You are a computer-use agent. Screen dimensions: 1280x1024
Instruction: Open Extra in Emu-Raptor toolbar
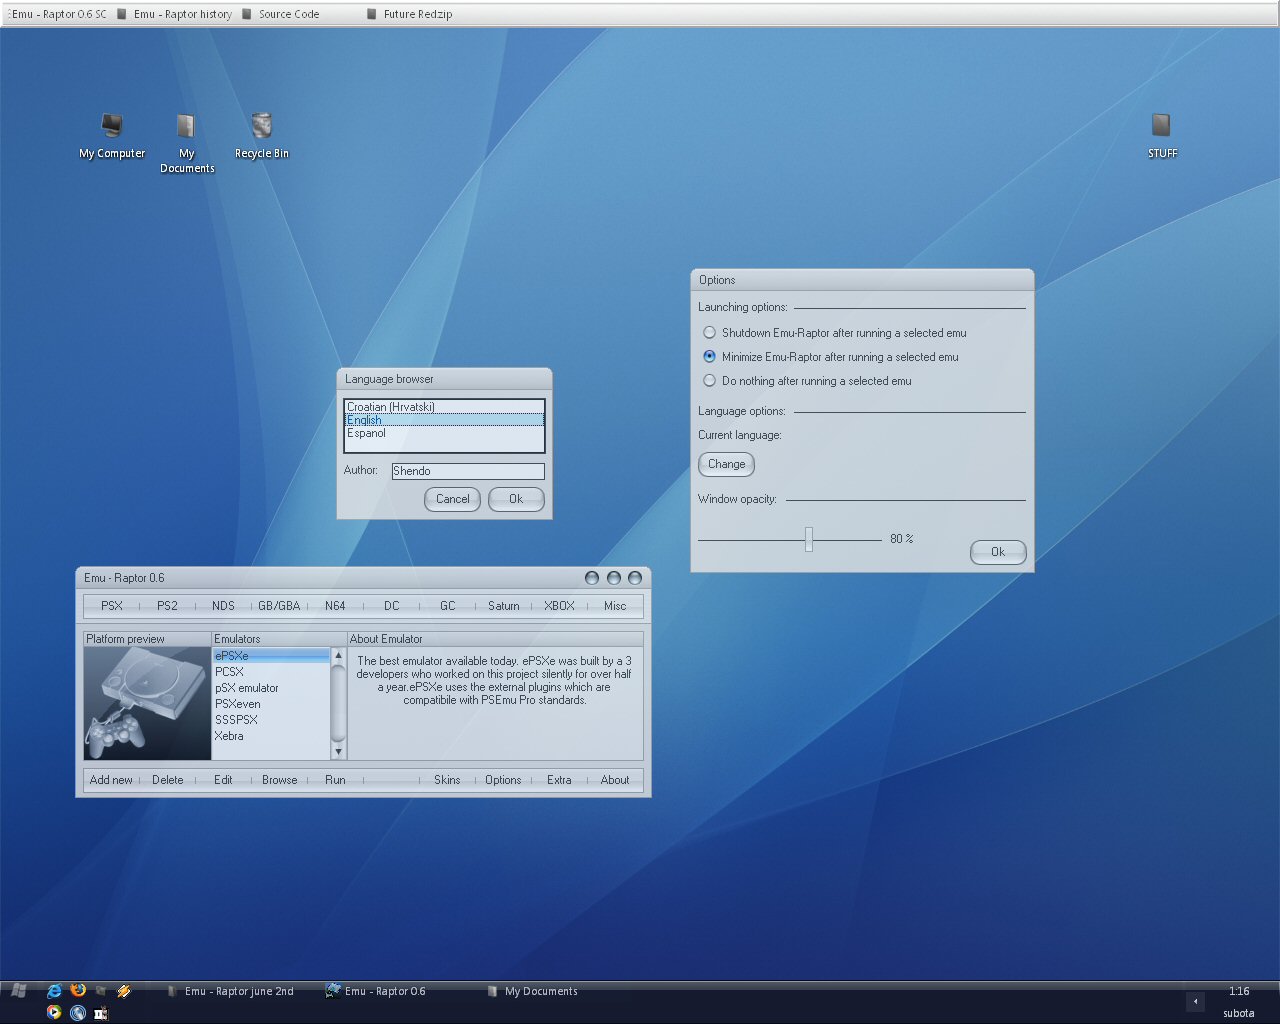tap(559, 780)
